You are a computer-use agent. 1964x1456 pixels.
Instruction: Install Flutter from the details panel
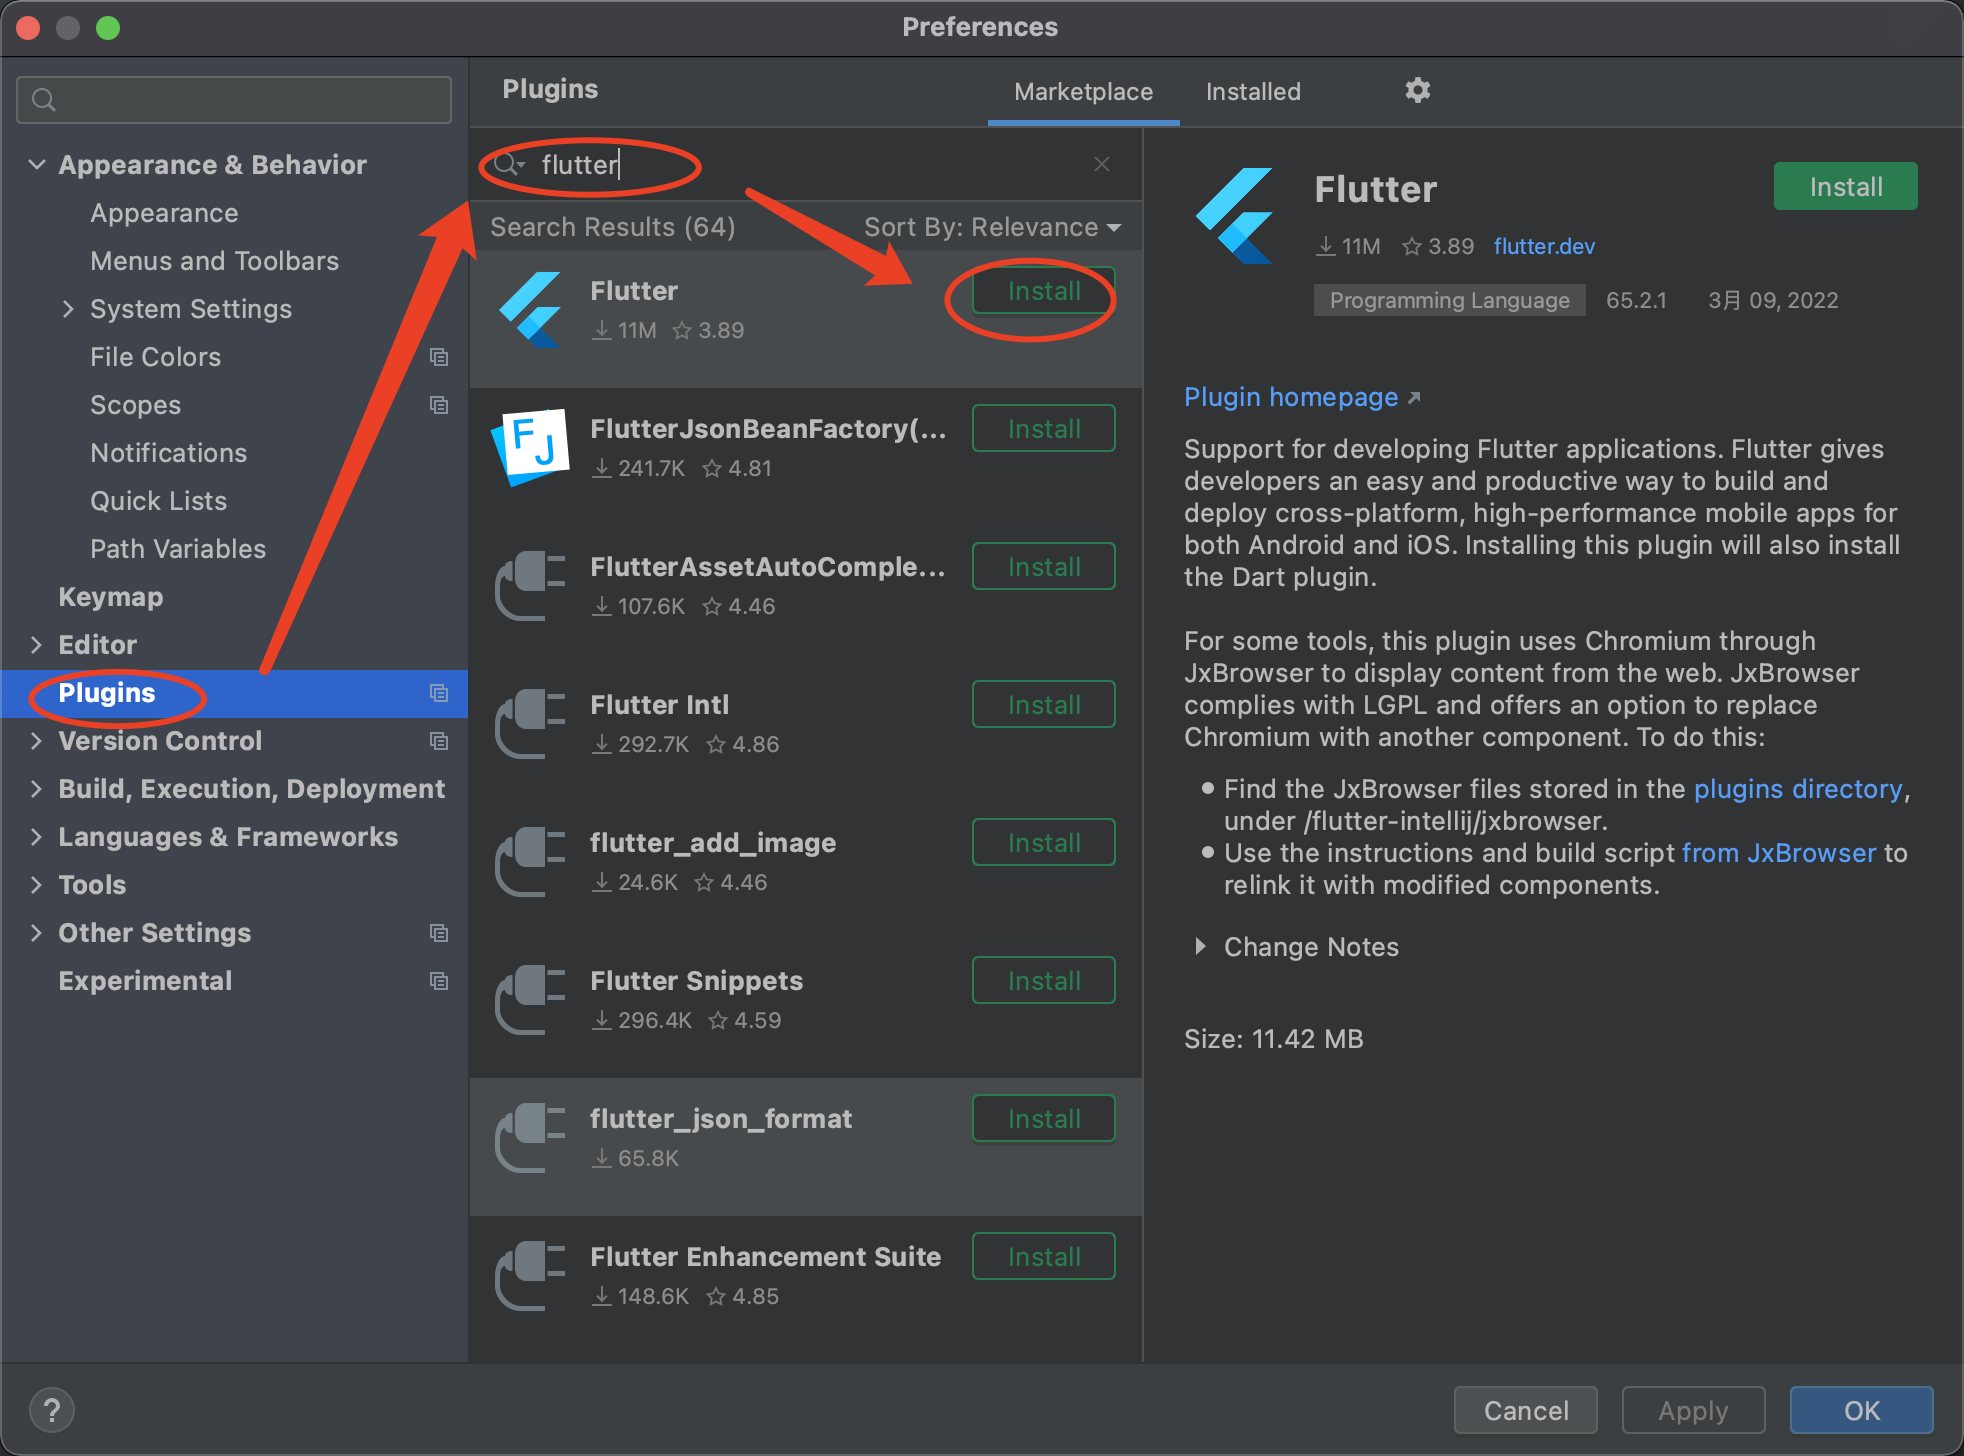tap(1845, 187)
